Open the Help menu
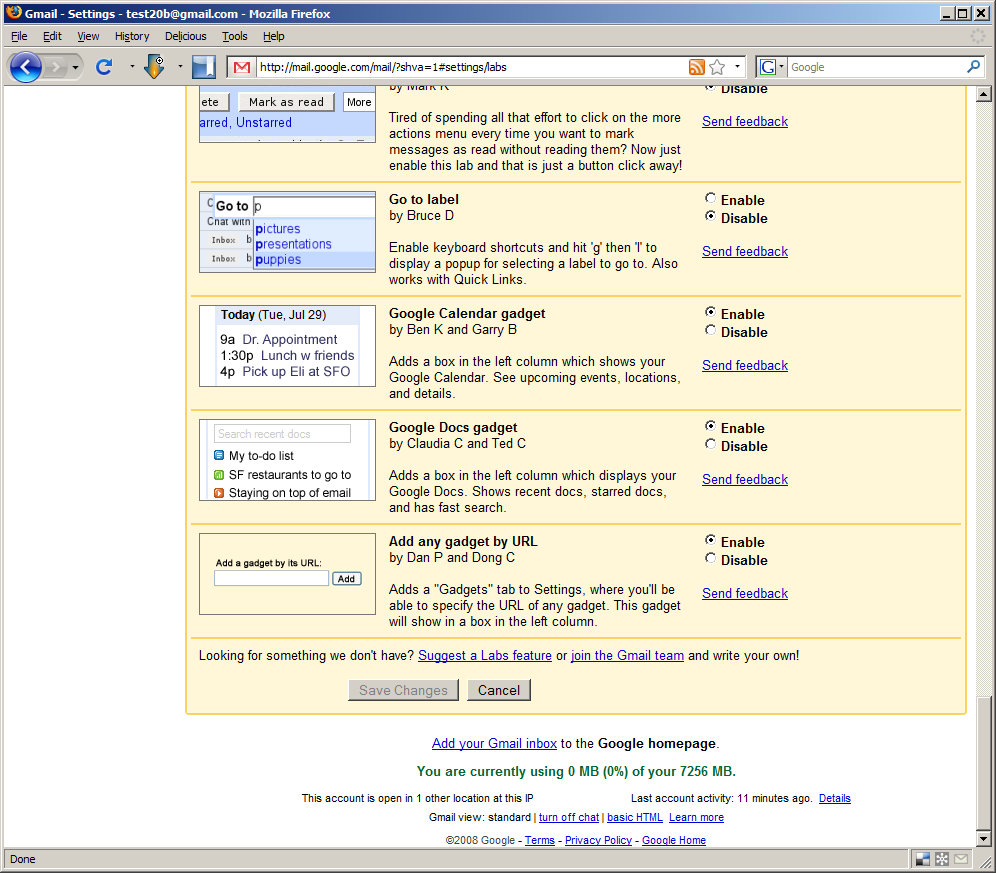The height and width of the screenshot is (873, 996). pos(273,36)
